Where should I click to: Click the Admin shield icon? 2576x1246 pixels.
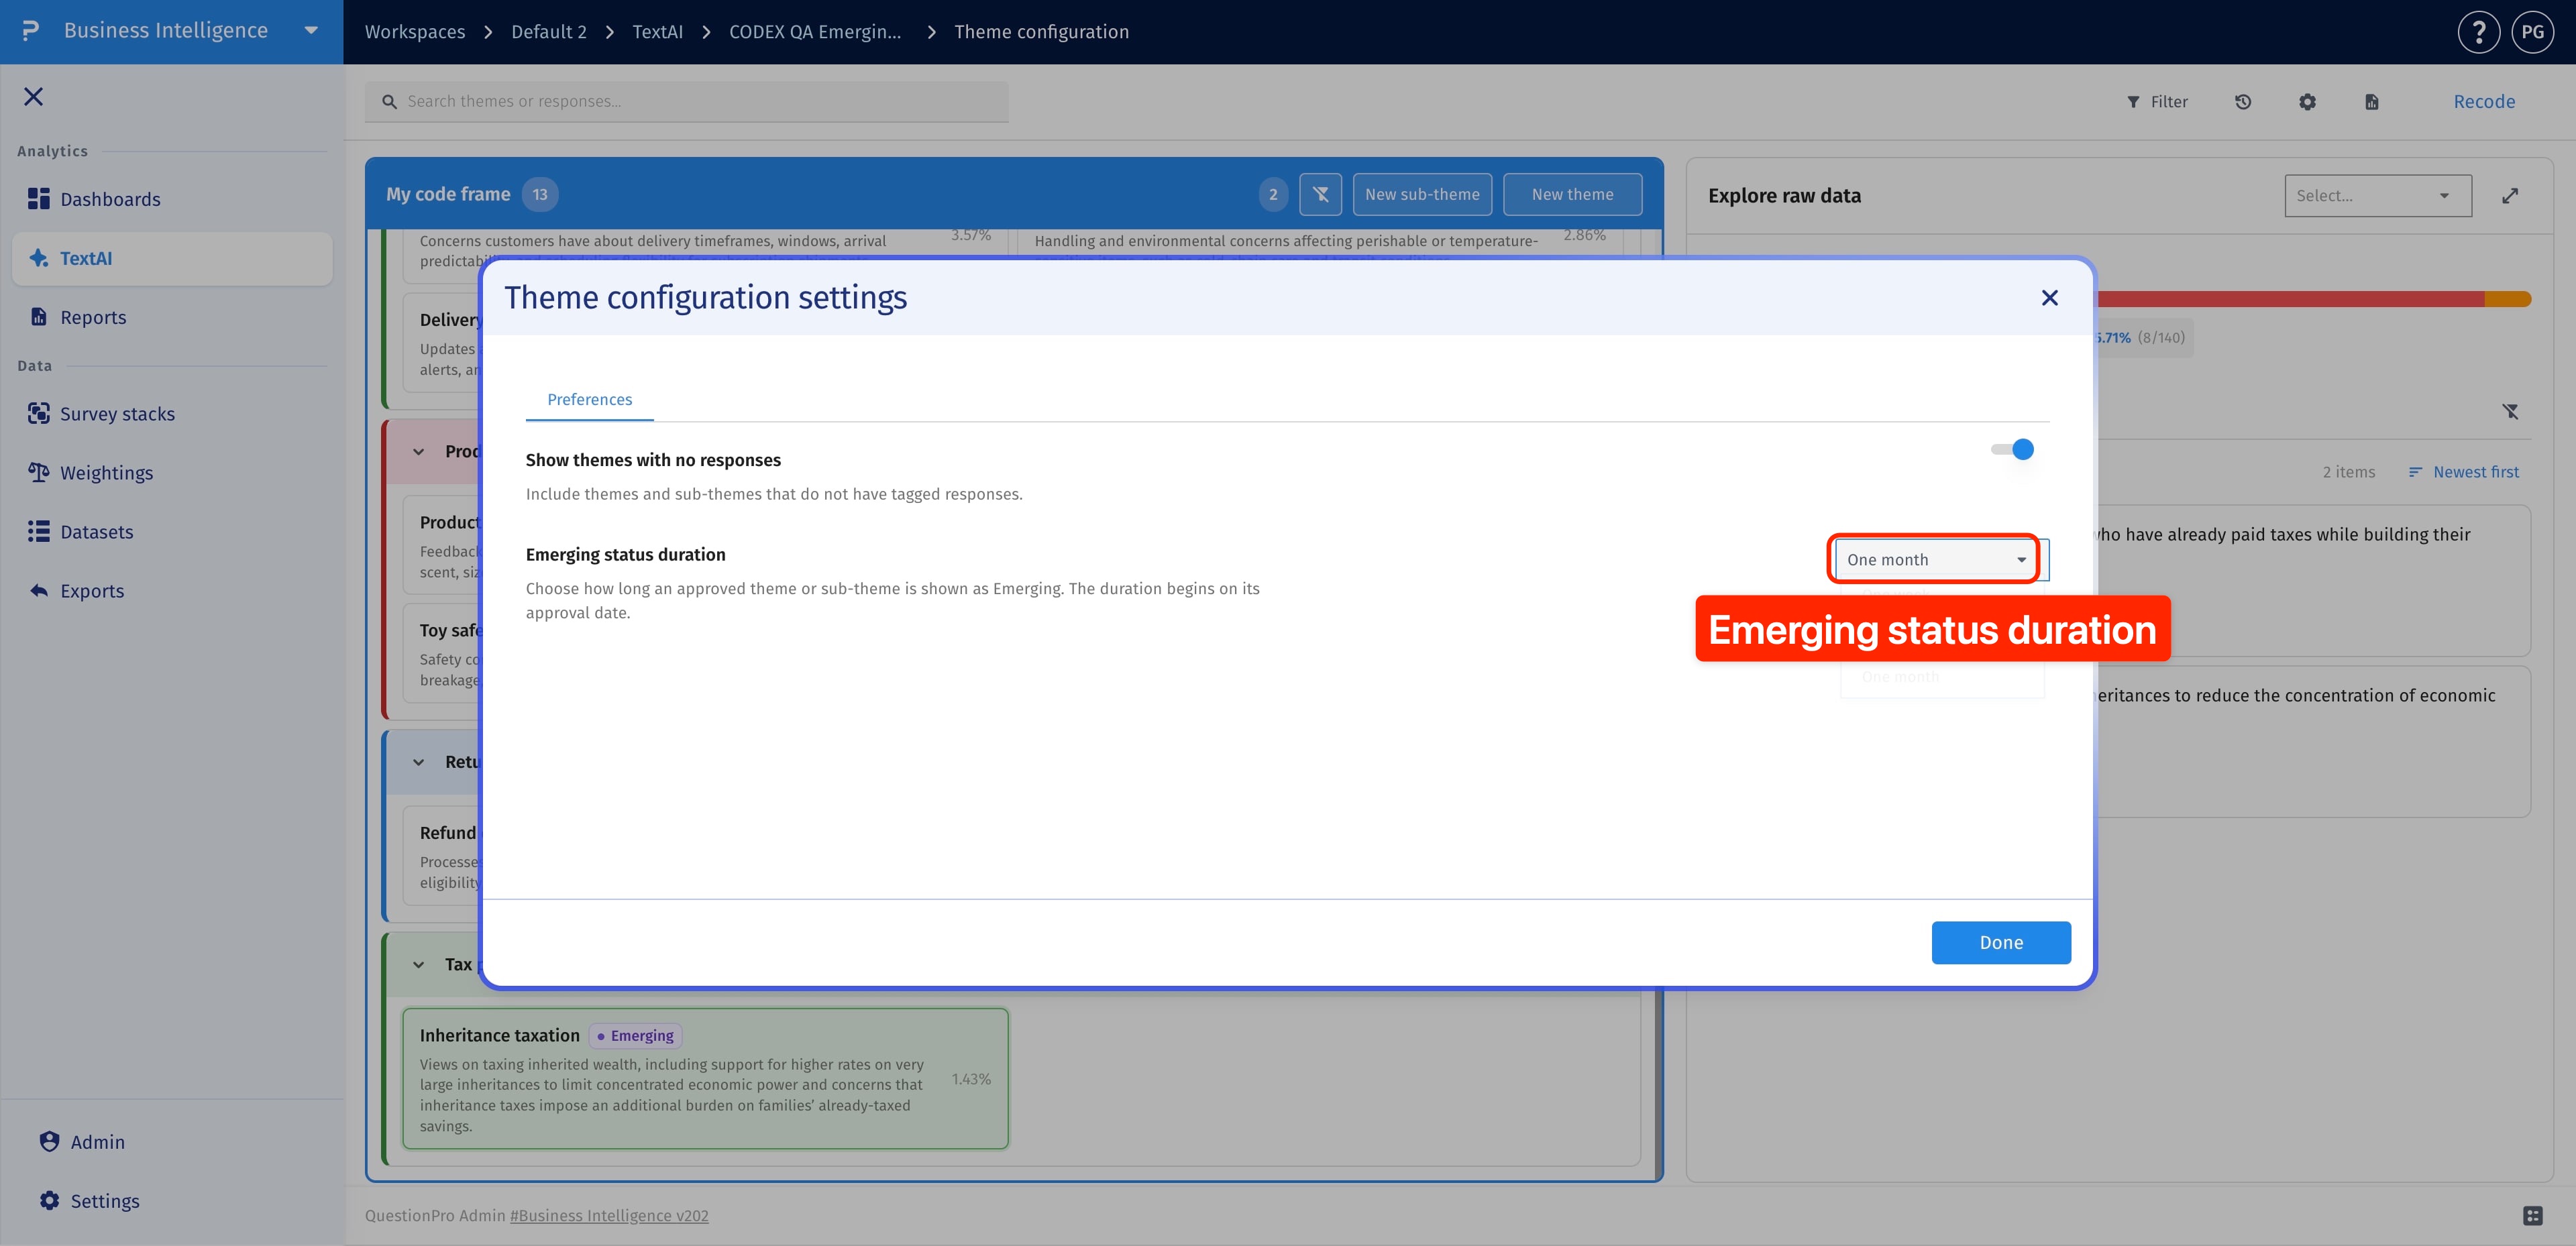pos(49,1142)
